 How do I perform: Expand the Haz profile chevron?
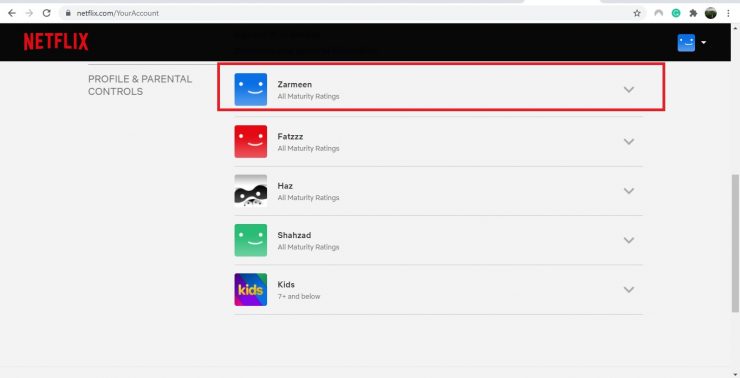(629, 191)
